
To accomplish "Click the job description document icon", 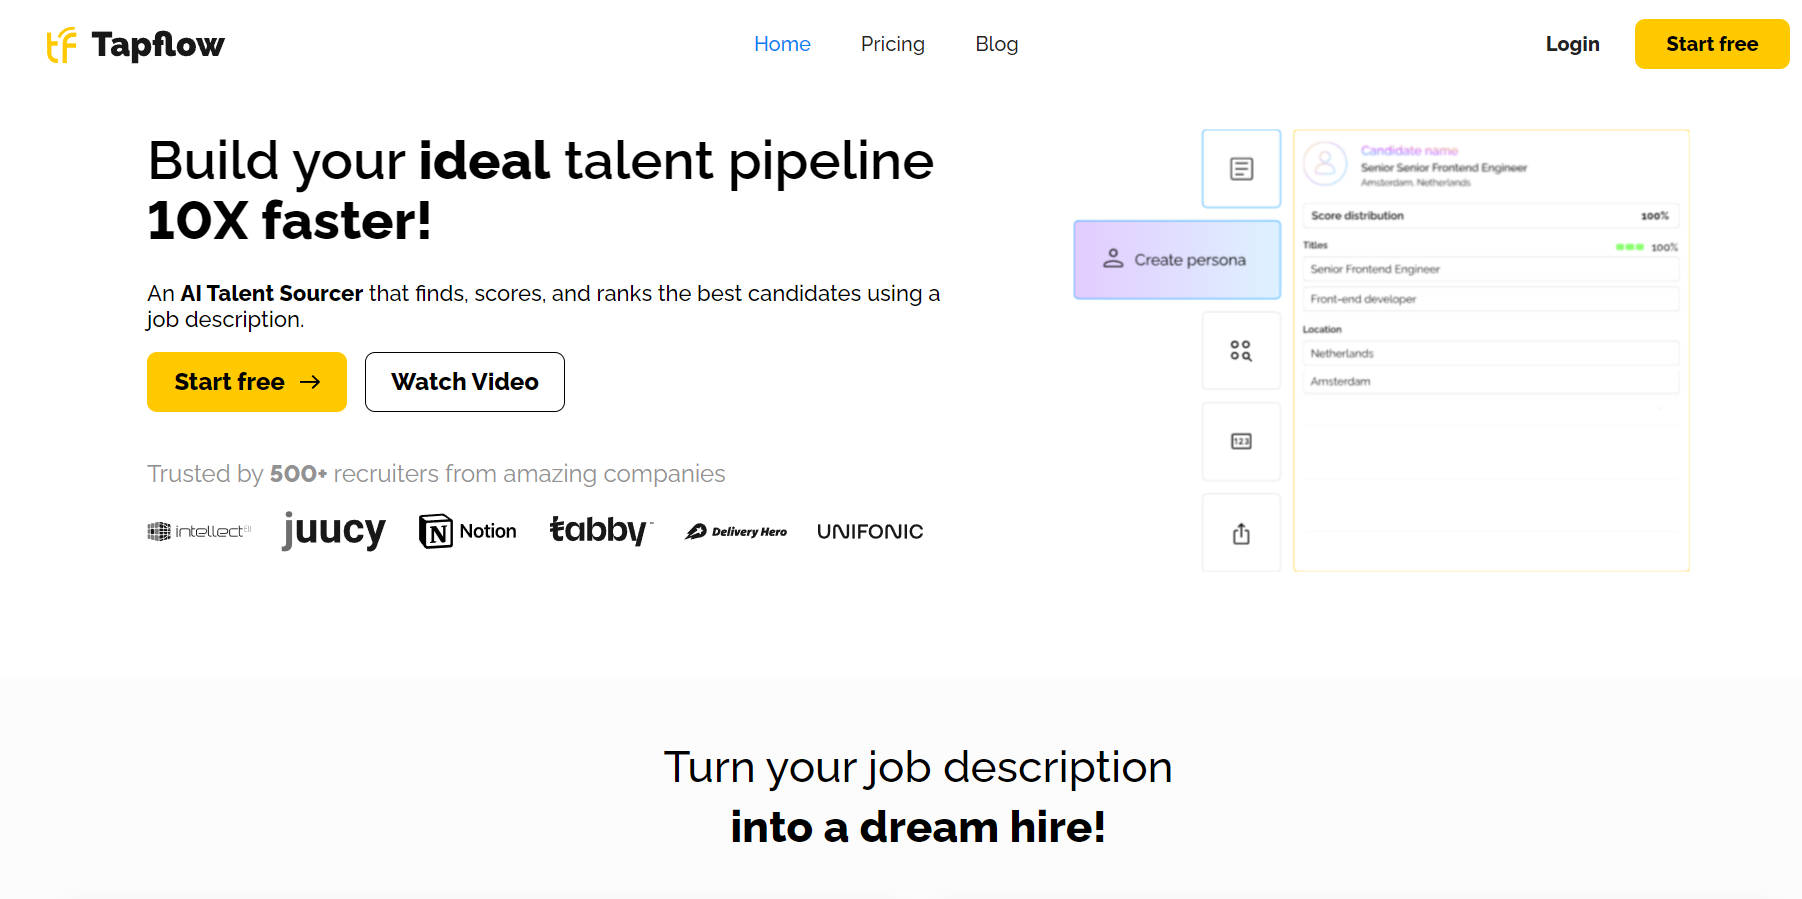I will (x=1241, y=169).
